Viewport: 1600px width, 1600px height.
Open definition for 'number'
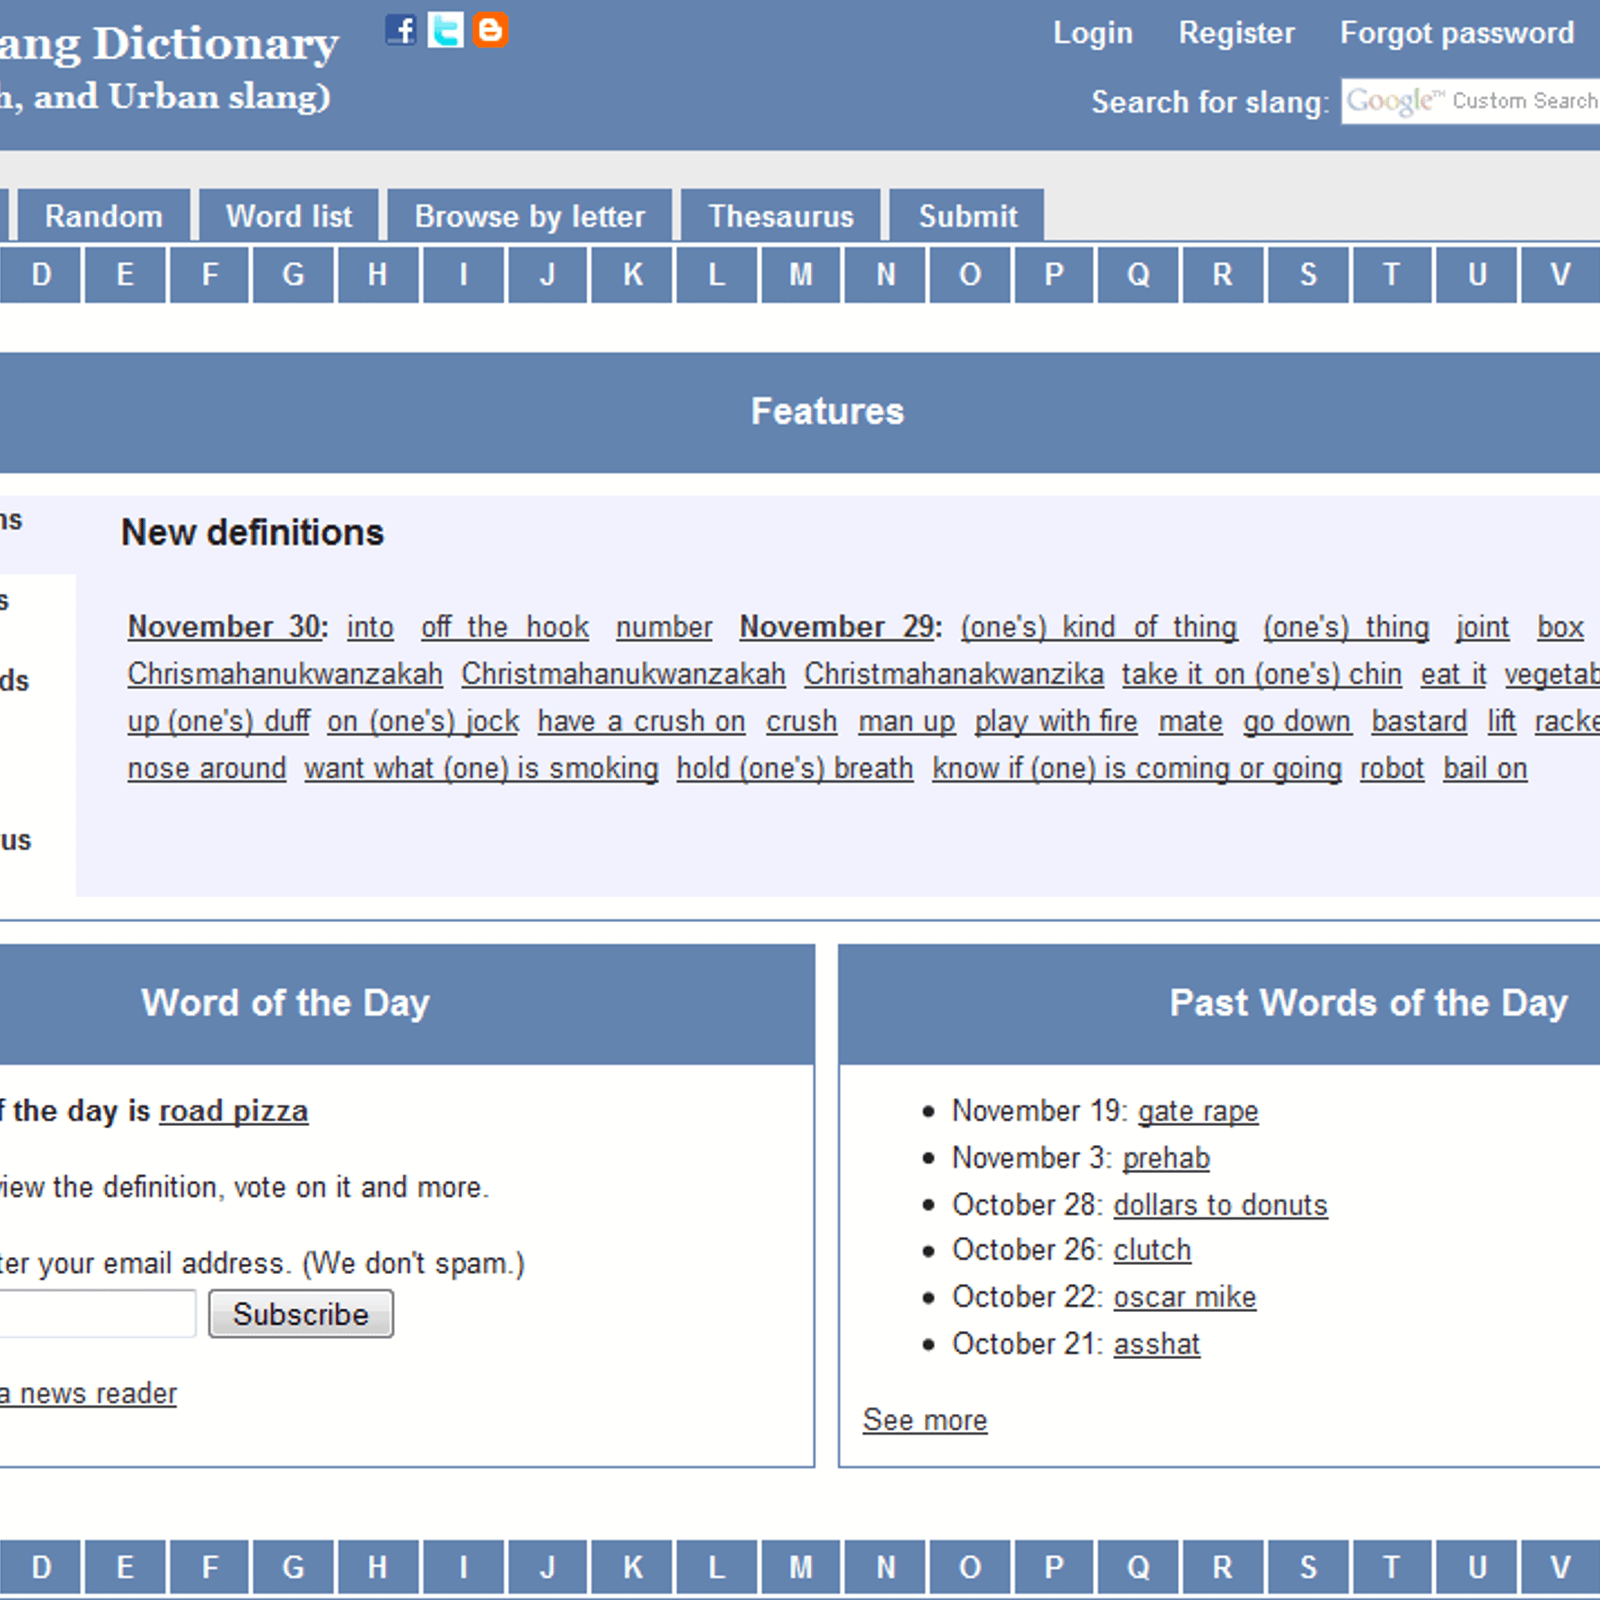click(664, 627)
